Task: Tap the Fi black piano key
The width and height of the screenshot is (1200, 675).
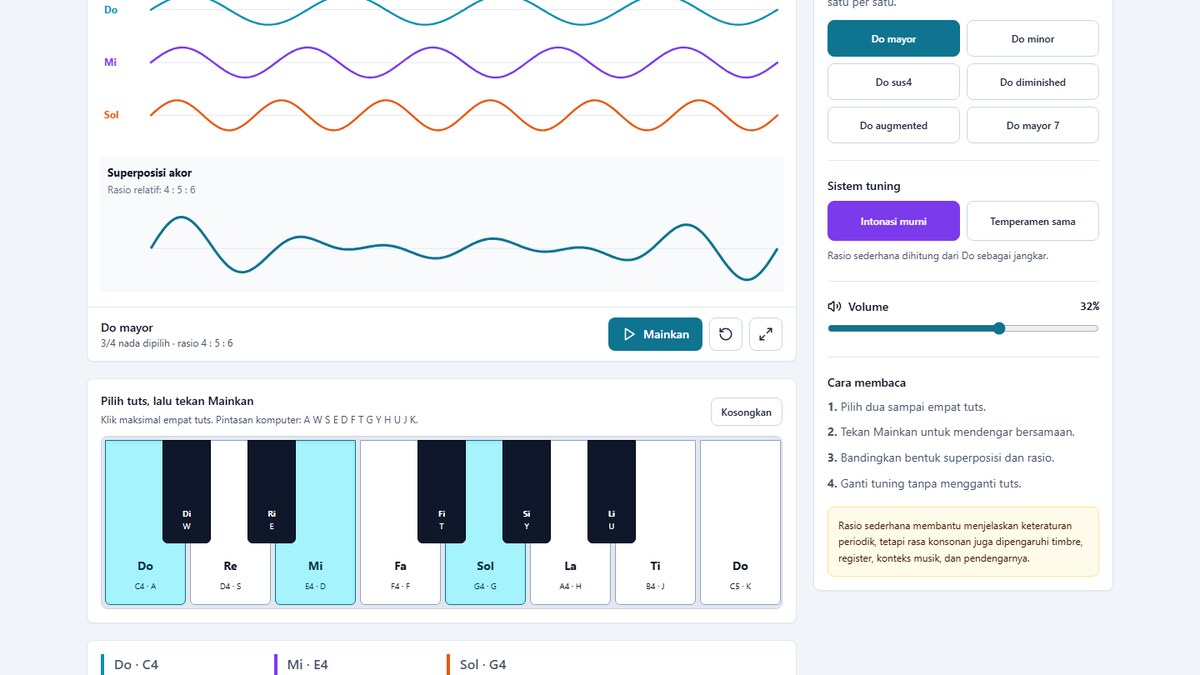Action: pyautogui.click(x=442, y=491)
